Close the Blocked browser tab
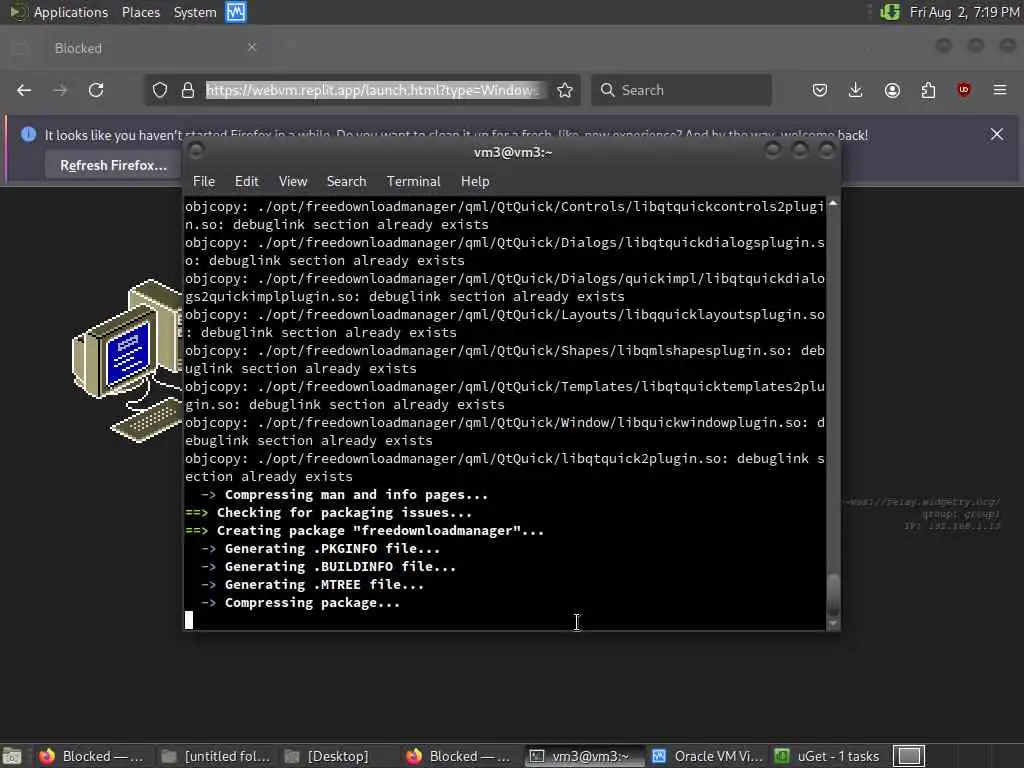The image size is (1024, 768). [251, 47]
